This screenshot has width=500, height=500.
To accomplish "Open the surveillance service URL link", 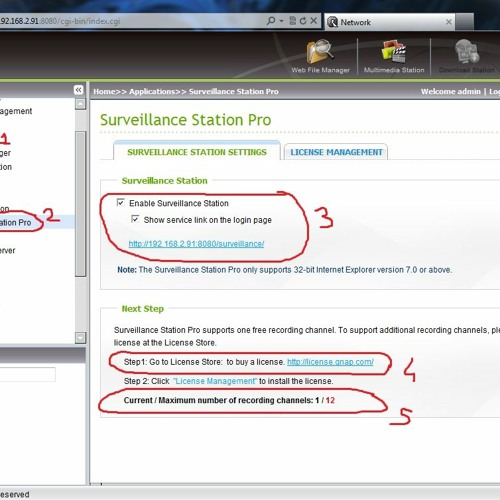I will [x=196, y=244].
